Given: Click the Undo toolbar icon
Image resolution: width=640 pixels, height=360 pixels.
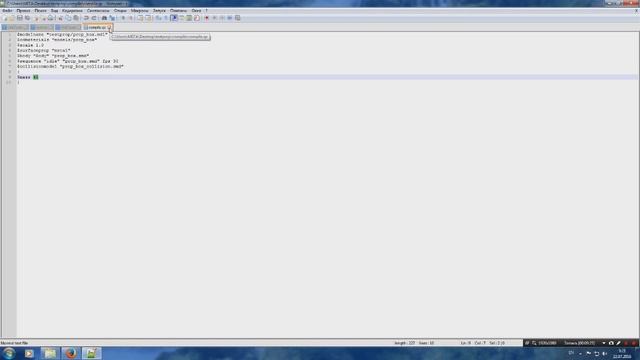Looking at the screenshot, I should tap(86, 18).
